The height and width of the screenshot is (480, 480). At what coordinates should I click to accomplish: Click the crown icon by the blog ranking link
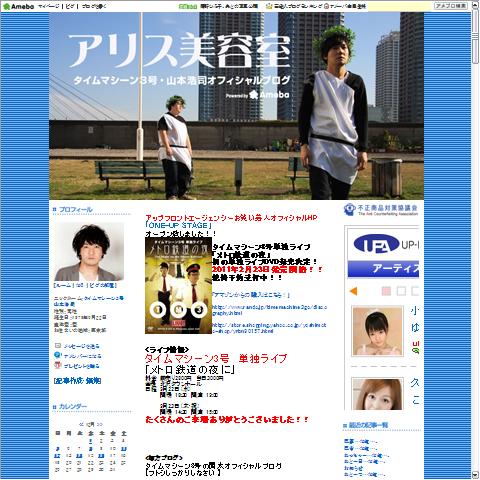click(269, 6)
